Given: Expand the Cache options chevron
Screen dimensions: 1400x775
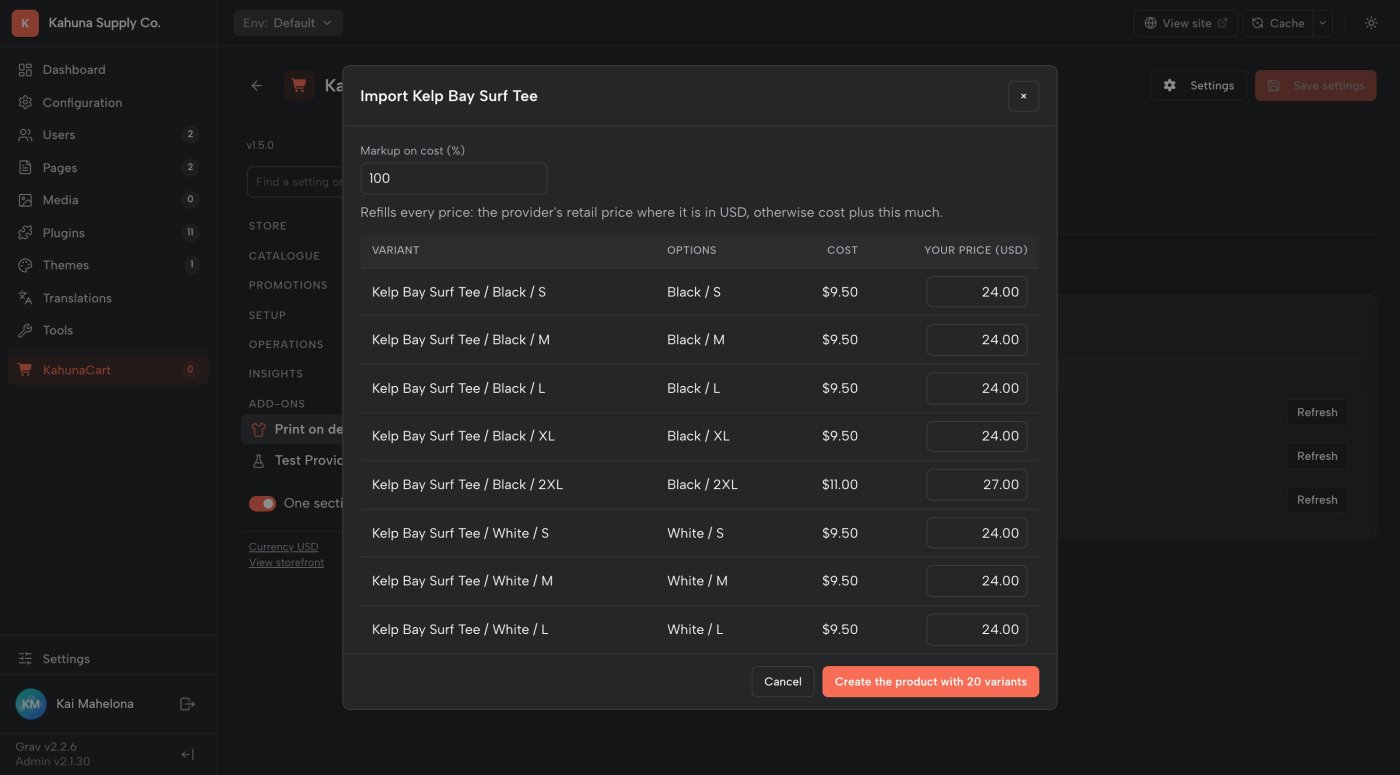Looking at the screenshot, I should click(1322, 23).
